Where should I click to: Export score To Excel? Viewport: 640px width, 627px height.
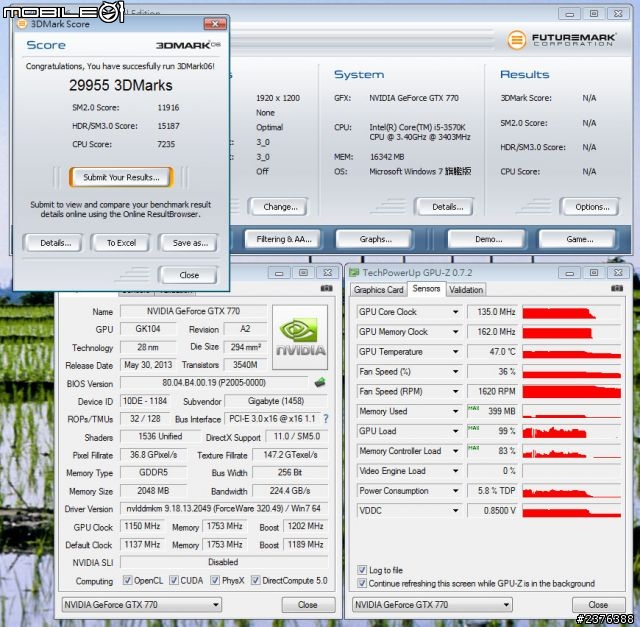(x=121, y=243)
